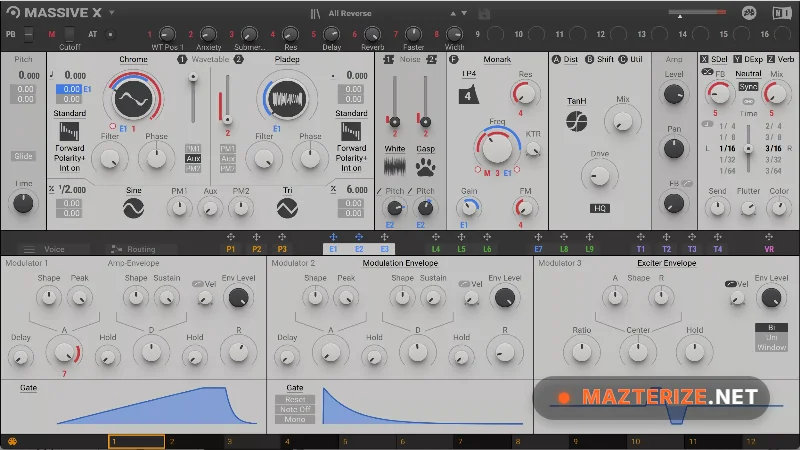
Task: Select Aux routing for oscillator one
Action: pyautogui.click(x=193, y=158)
